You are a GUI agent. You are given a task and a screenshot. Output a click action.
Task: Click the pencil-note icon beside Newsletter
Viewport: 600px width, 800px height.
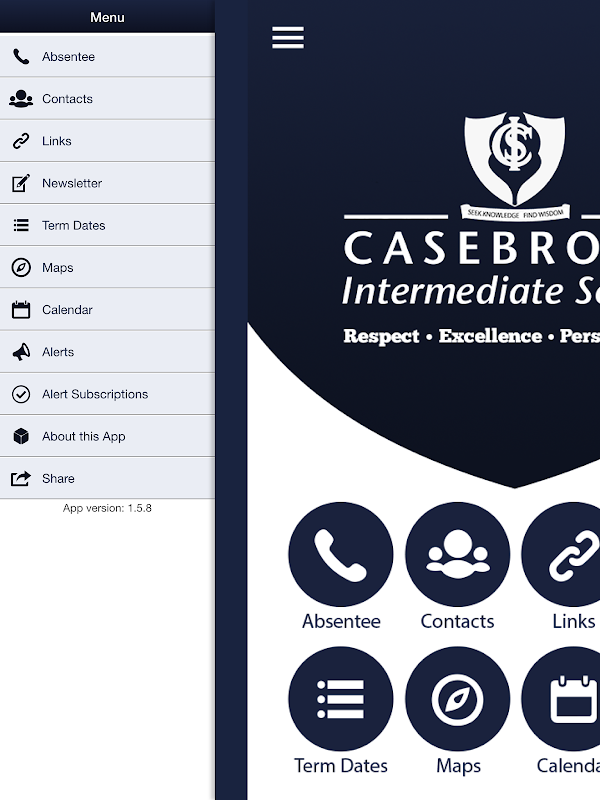point(21,183)
